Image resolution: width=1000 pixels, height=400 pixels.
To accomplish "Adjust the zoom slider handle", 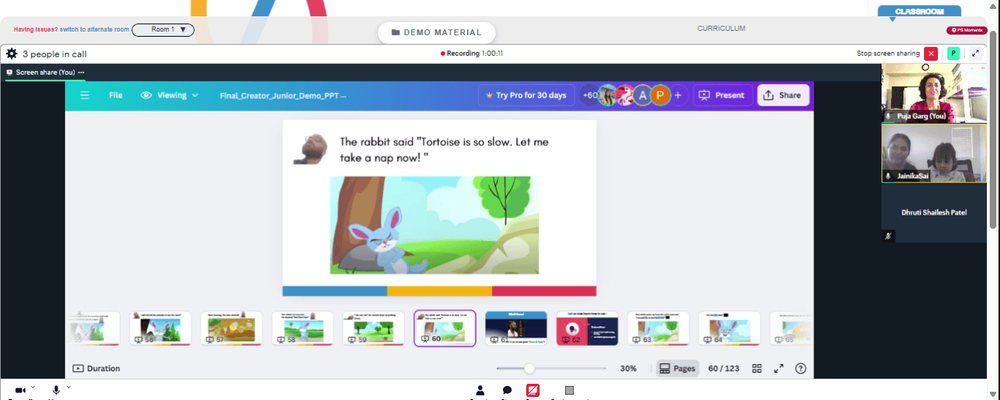I will [529, 369].
